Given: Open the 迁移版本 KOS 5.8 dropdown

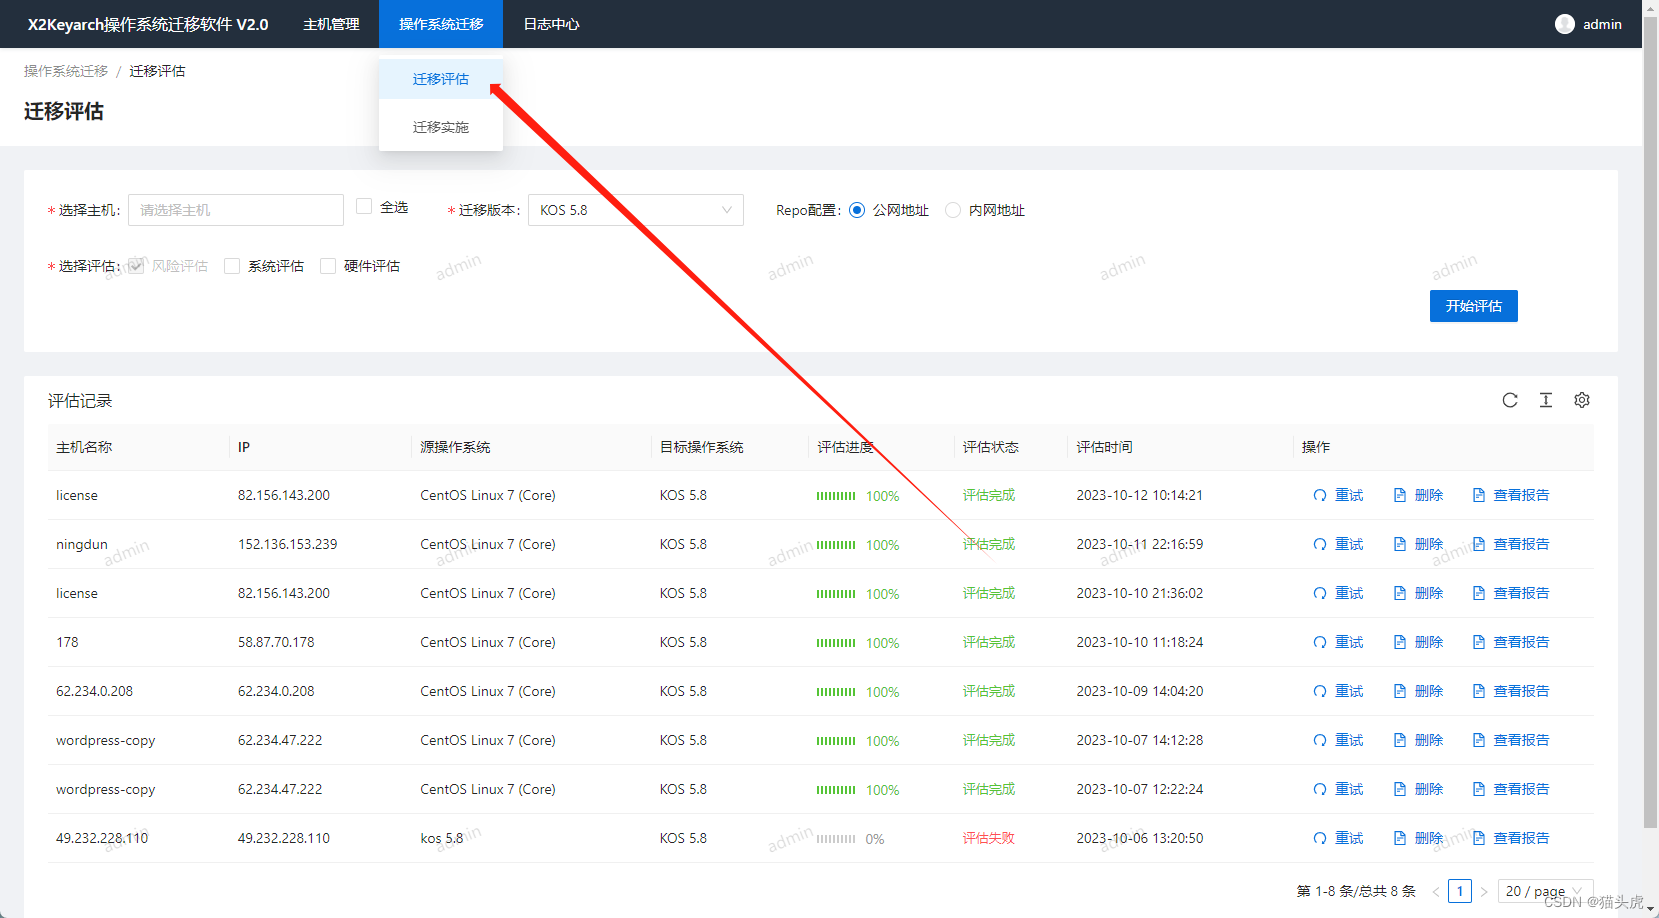Looking at the screenshot, I should pos(636,210).
